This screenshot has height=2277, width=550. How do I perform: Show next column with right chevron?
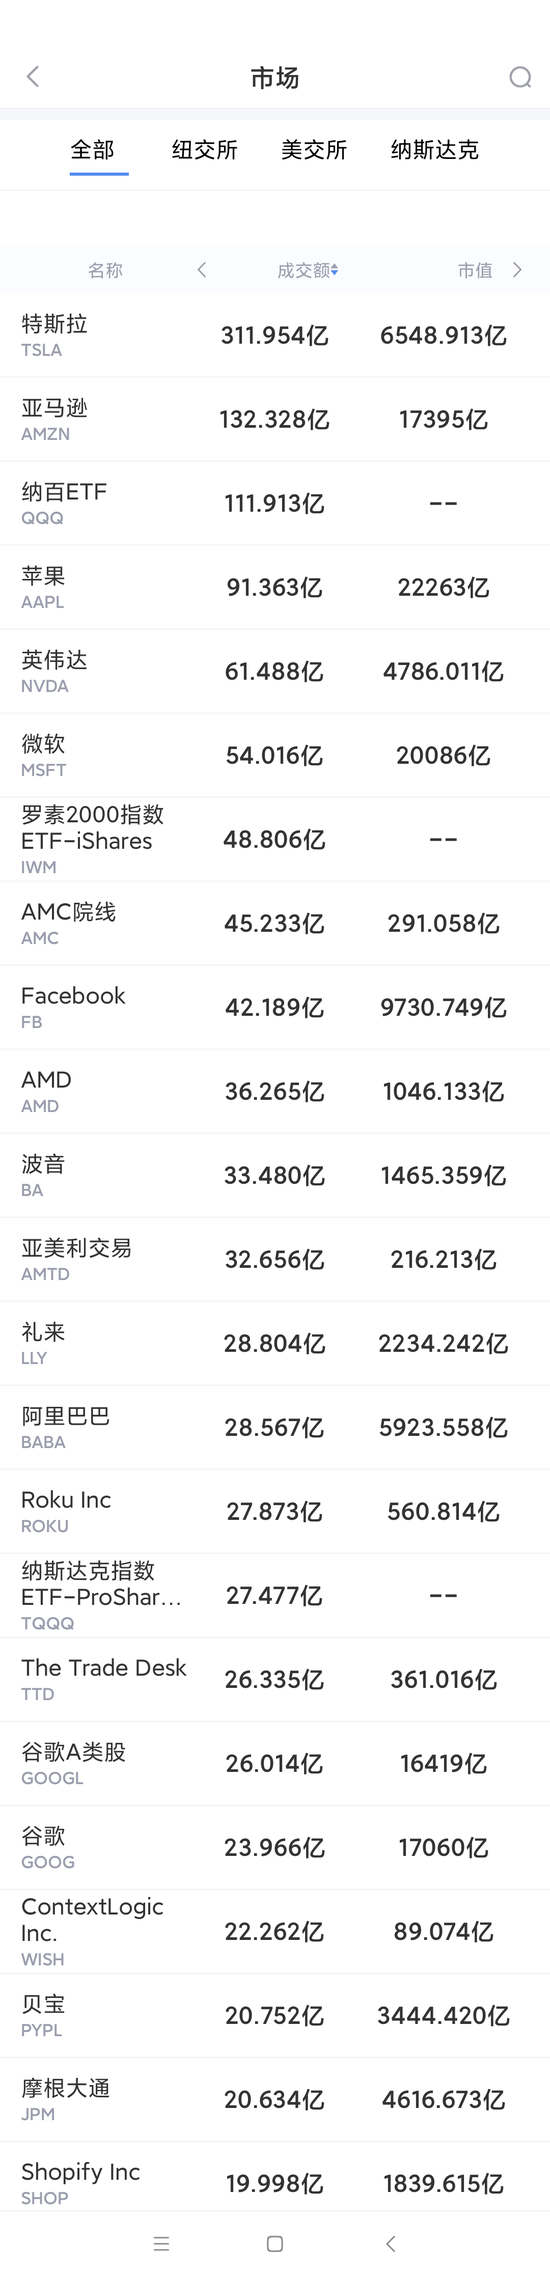pos(517,270)
